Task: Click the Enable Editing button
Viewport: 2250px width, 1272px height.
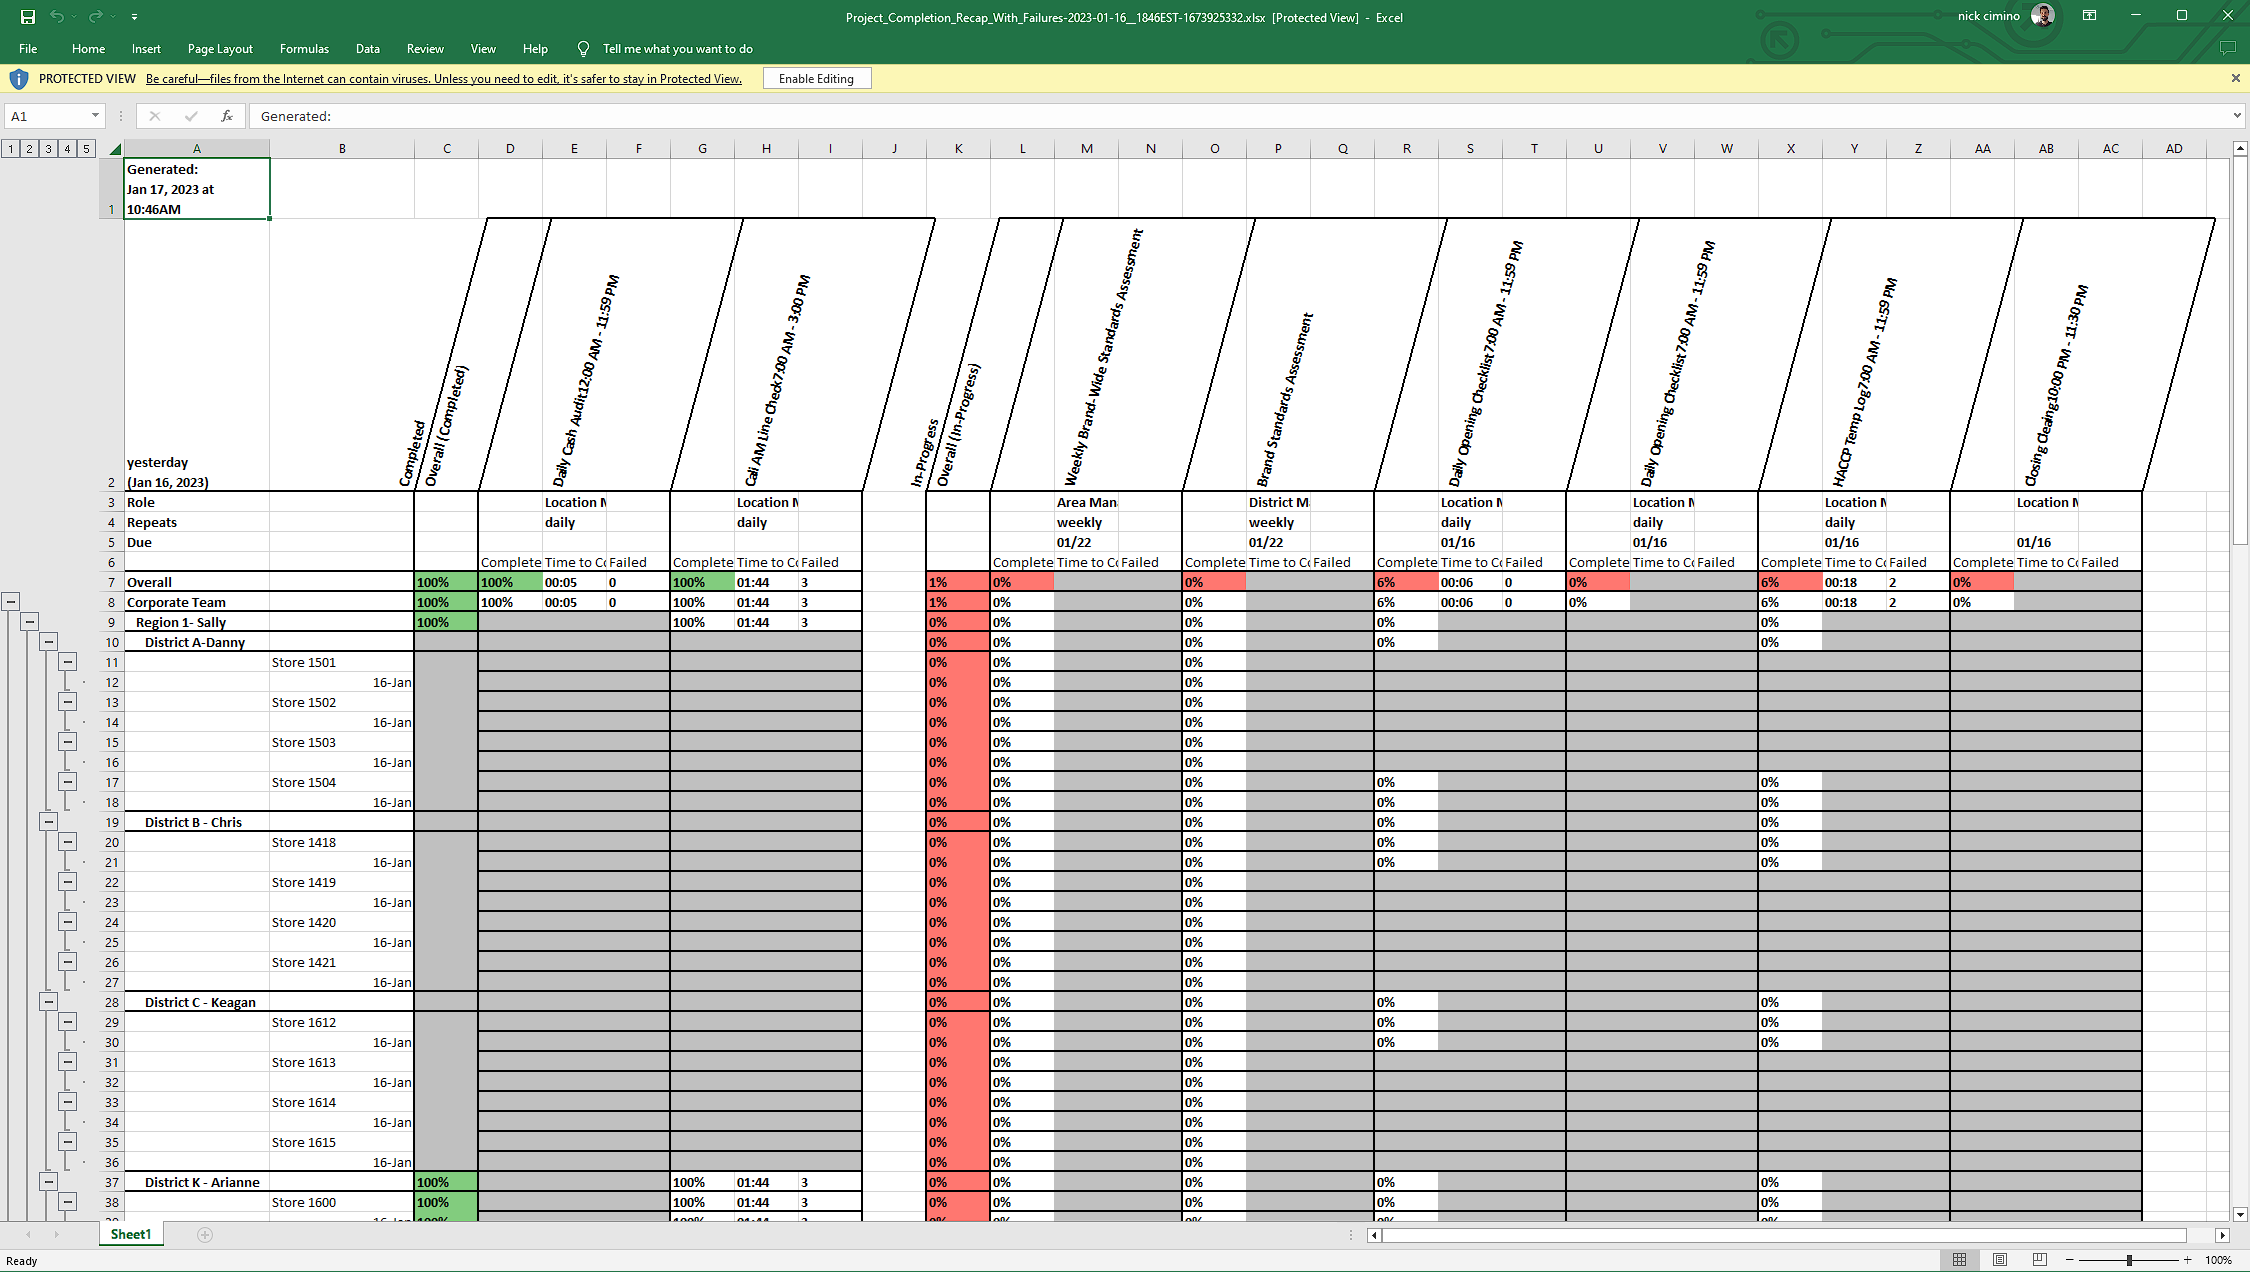Action: click(817, 79)
